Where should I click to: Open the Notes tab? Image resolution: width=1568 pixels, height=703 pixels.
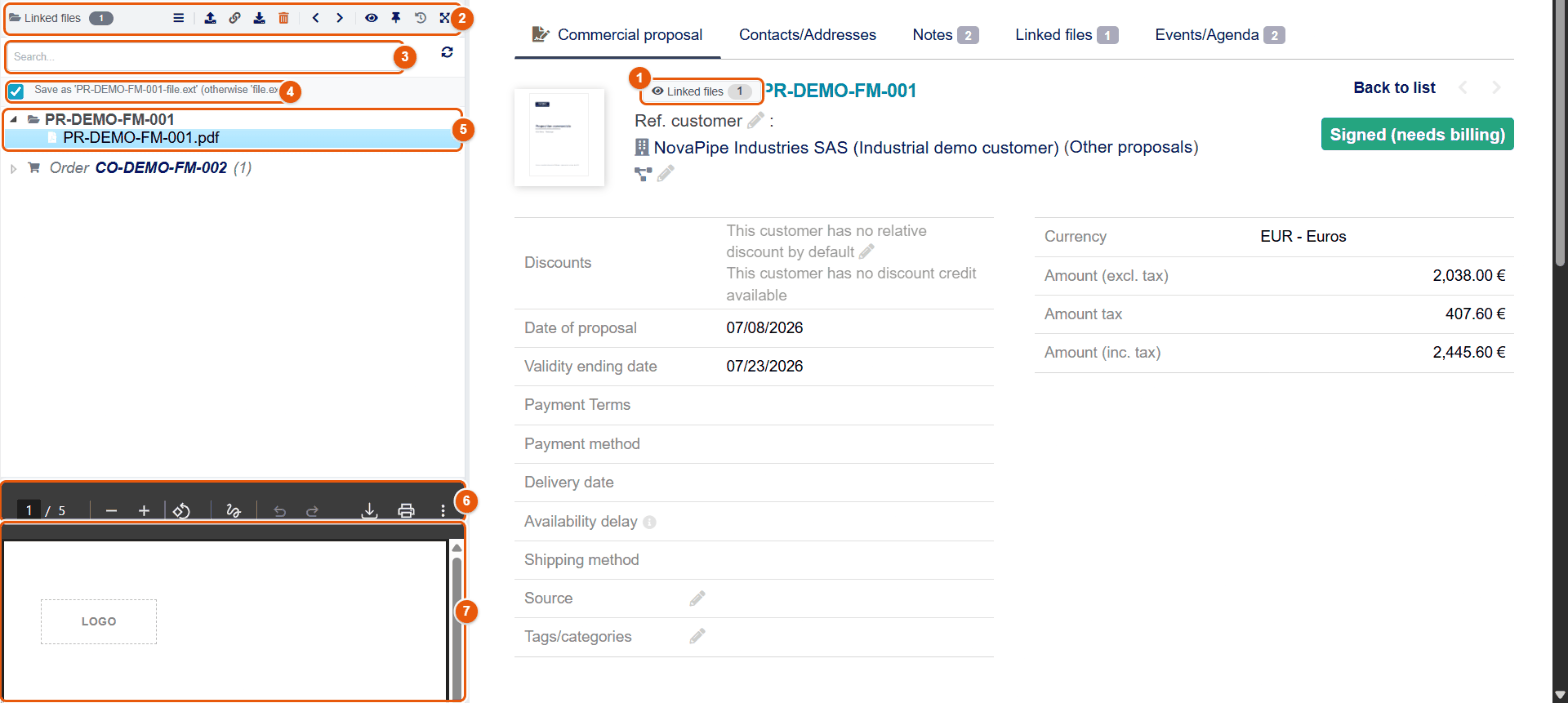click(945, 35)
